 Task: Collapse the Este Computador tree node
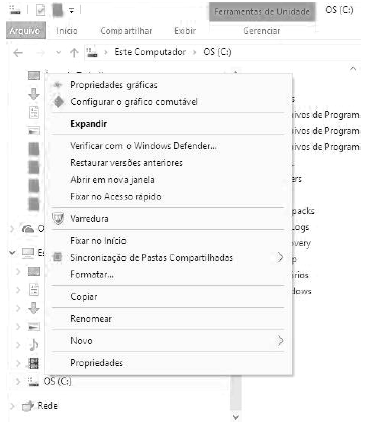(12, 253)
